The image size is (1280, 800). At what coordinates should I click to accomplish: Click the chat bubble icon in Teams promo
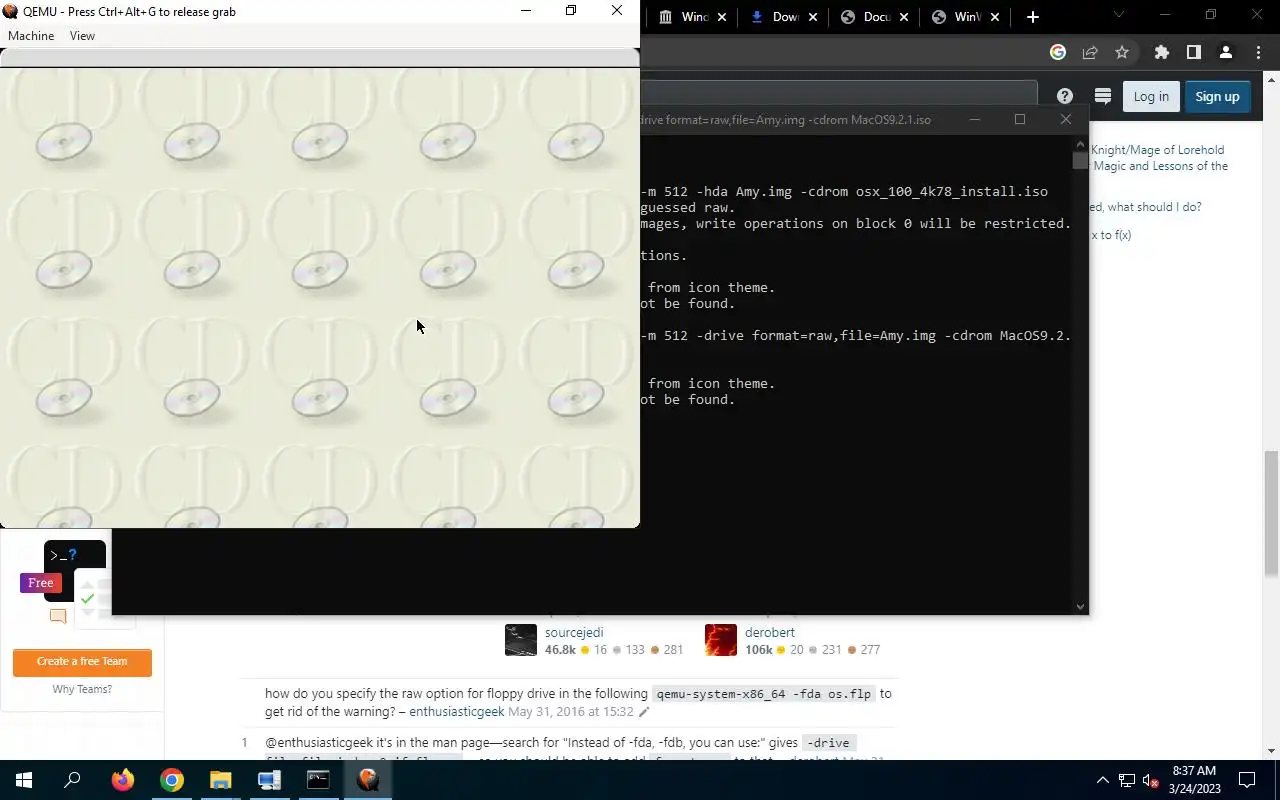point(58,616)
